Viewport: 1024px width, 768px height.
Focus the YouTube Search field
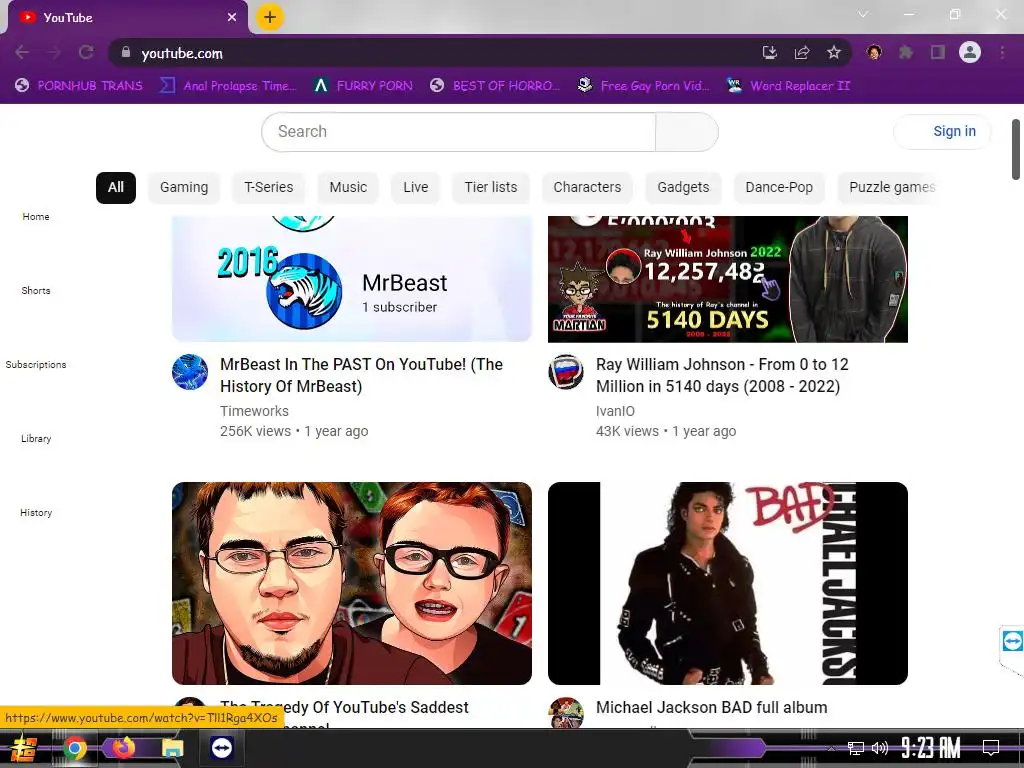[458, 132]
